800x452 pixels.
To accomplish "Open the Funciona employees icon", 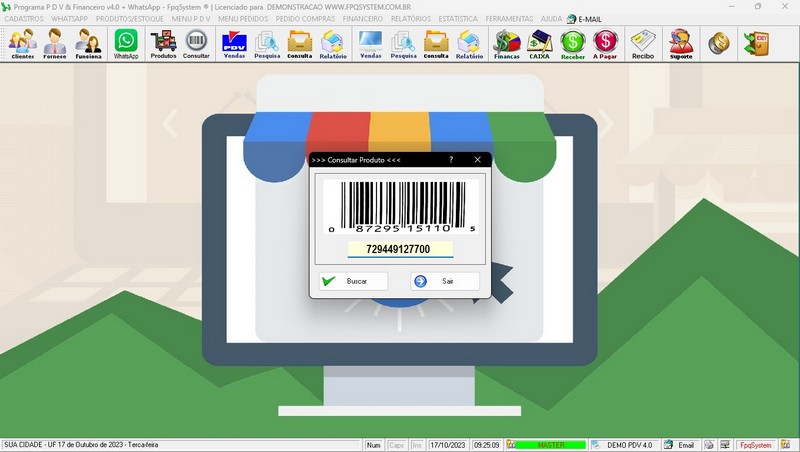I will tap(88, 44).
